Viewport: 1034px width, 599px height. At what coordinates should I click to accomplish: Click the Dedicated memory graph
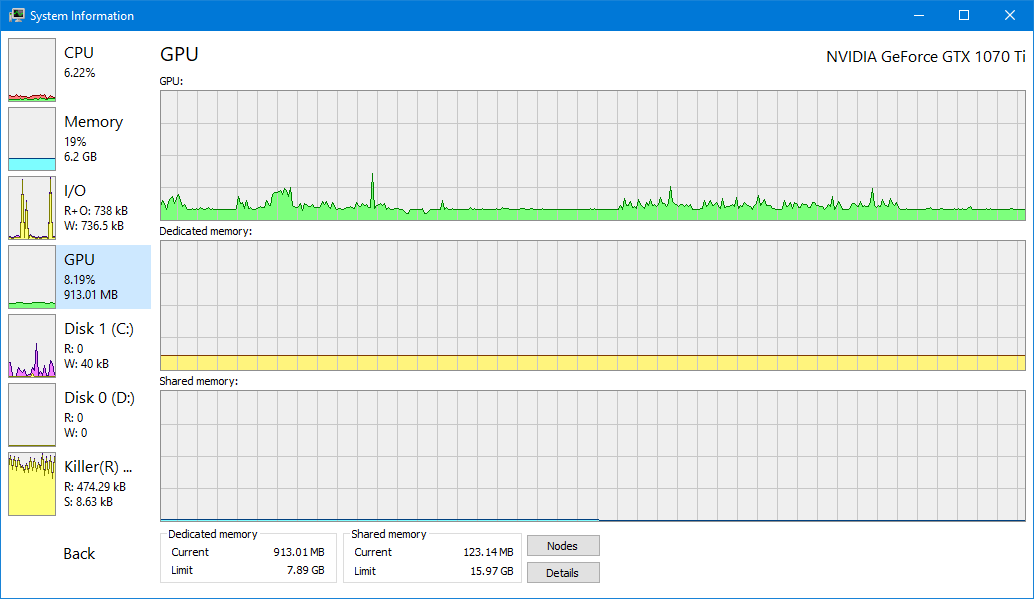tap(595, 305)
